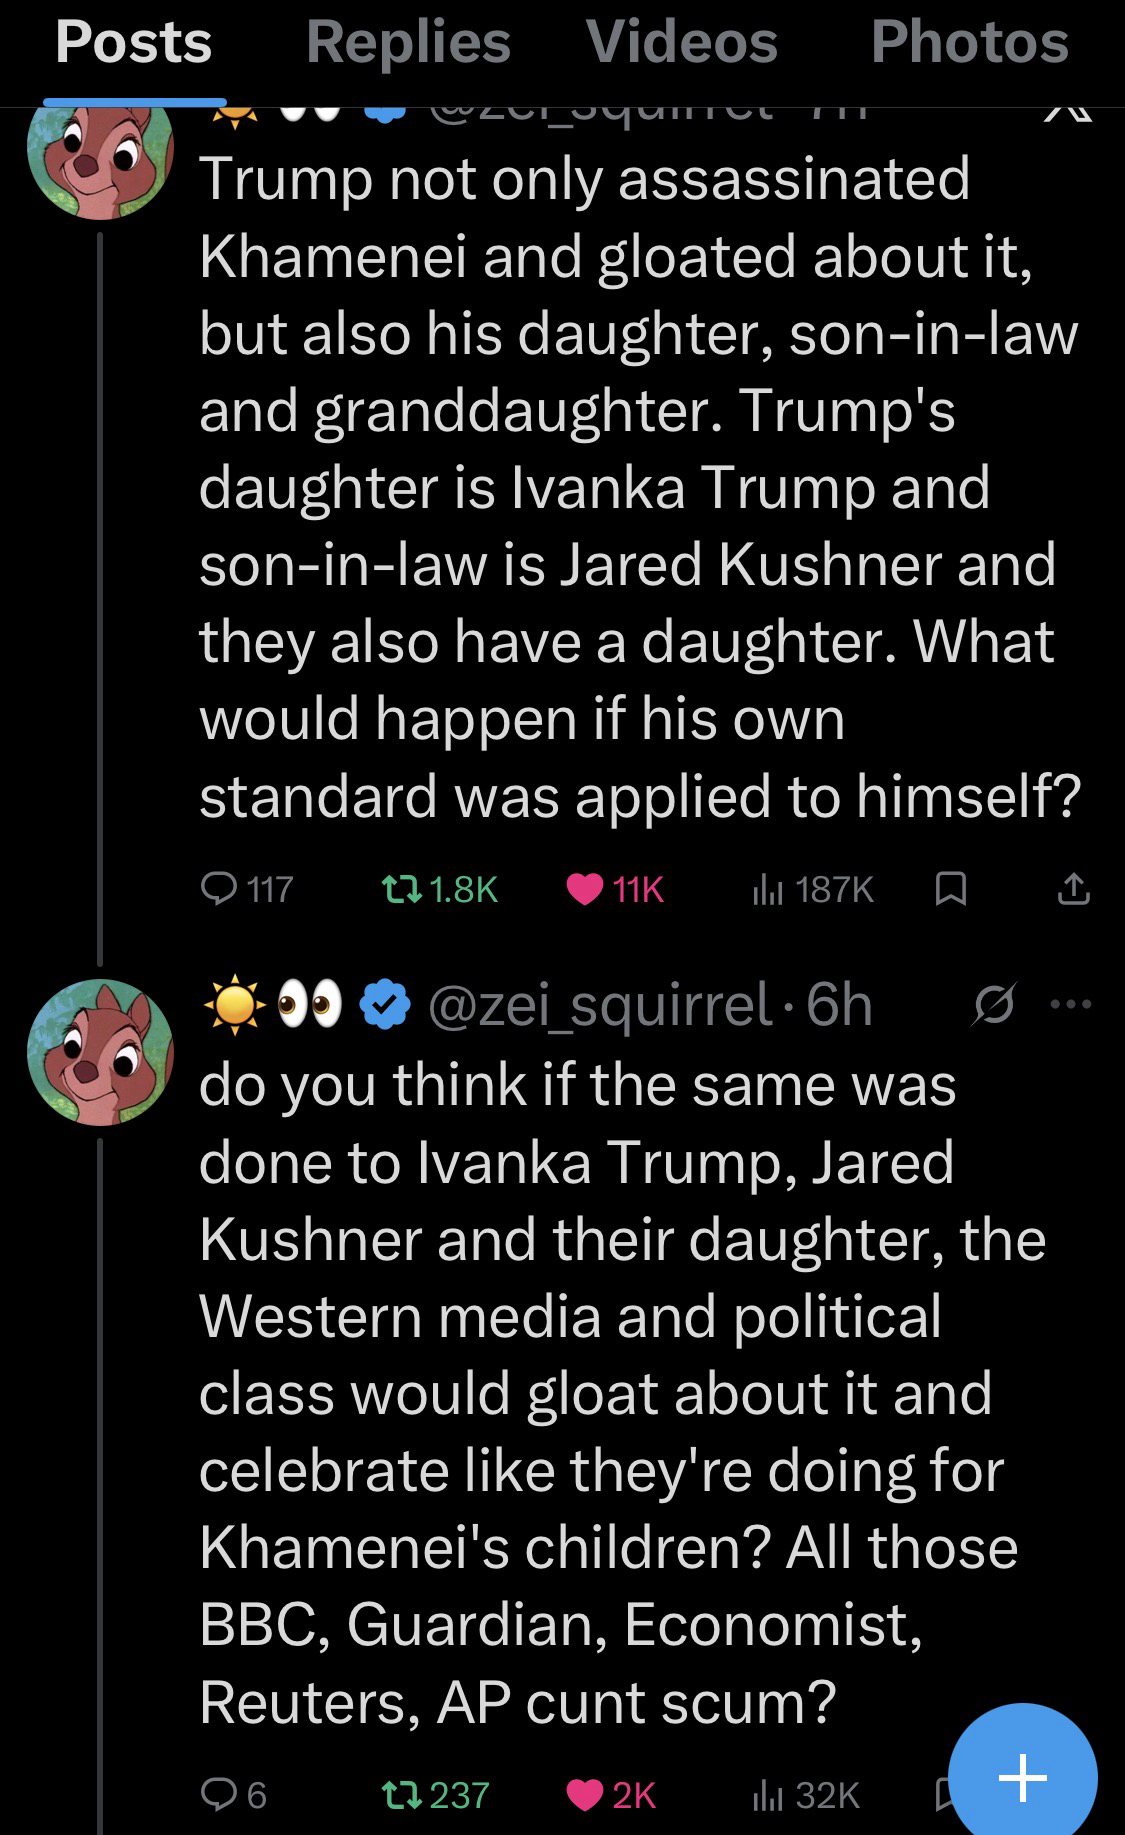The width and height of the screenshot is (1125, 1835).
Task: Tap the squirrel avatar on the first post
Action: [99, 158]
